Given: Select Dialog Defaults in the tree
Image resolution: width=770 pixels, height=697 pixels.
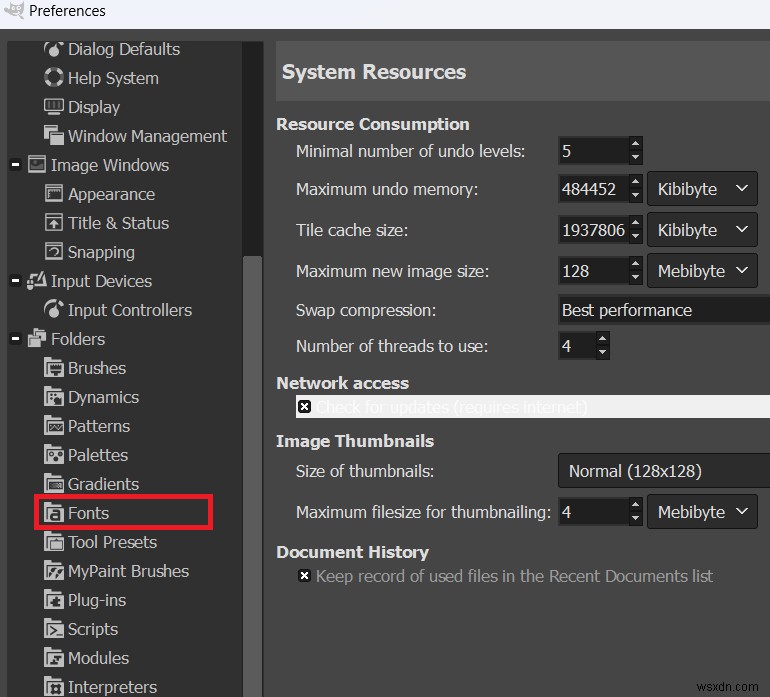Looking at the screenshot, I should [x=124, y=49].
